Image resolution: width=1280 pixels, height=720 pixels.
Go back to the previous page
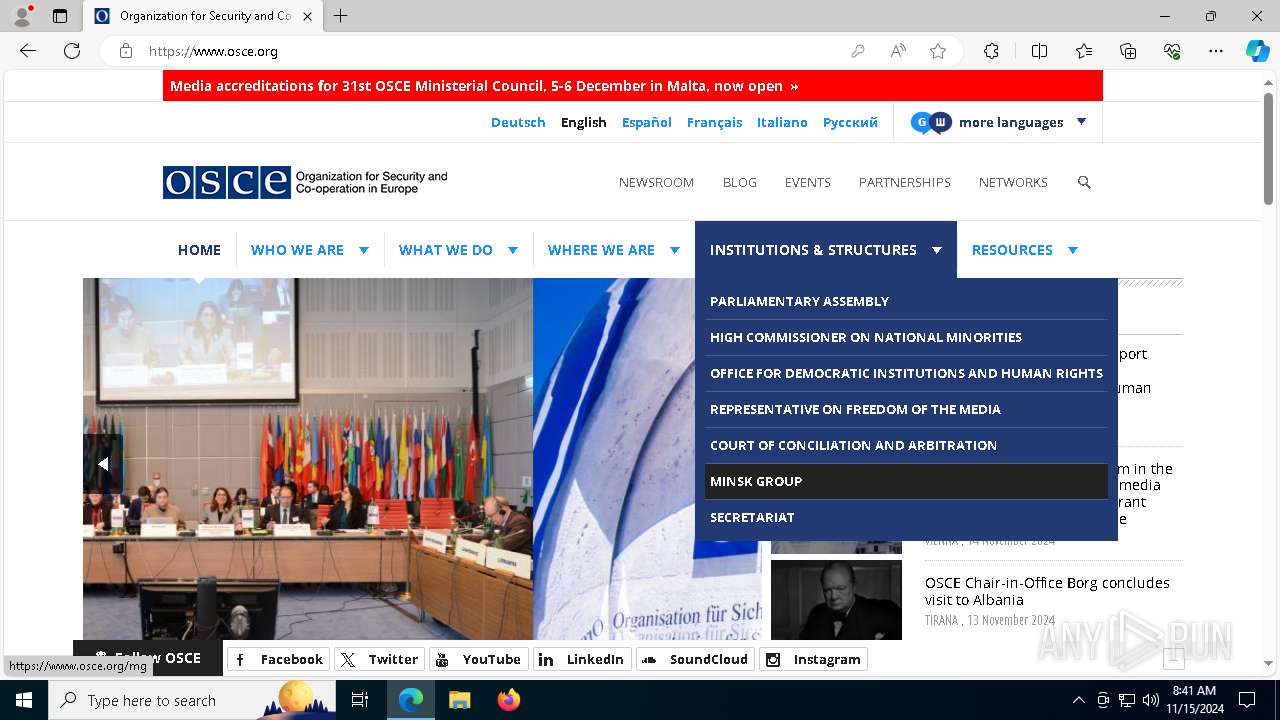(x=28, y=51)
